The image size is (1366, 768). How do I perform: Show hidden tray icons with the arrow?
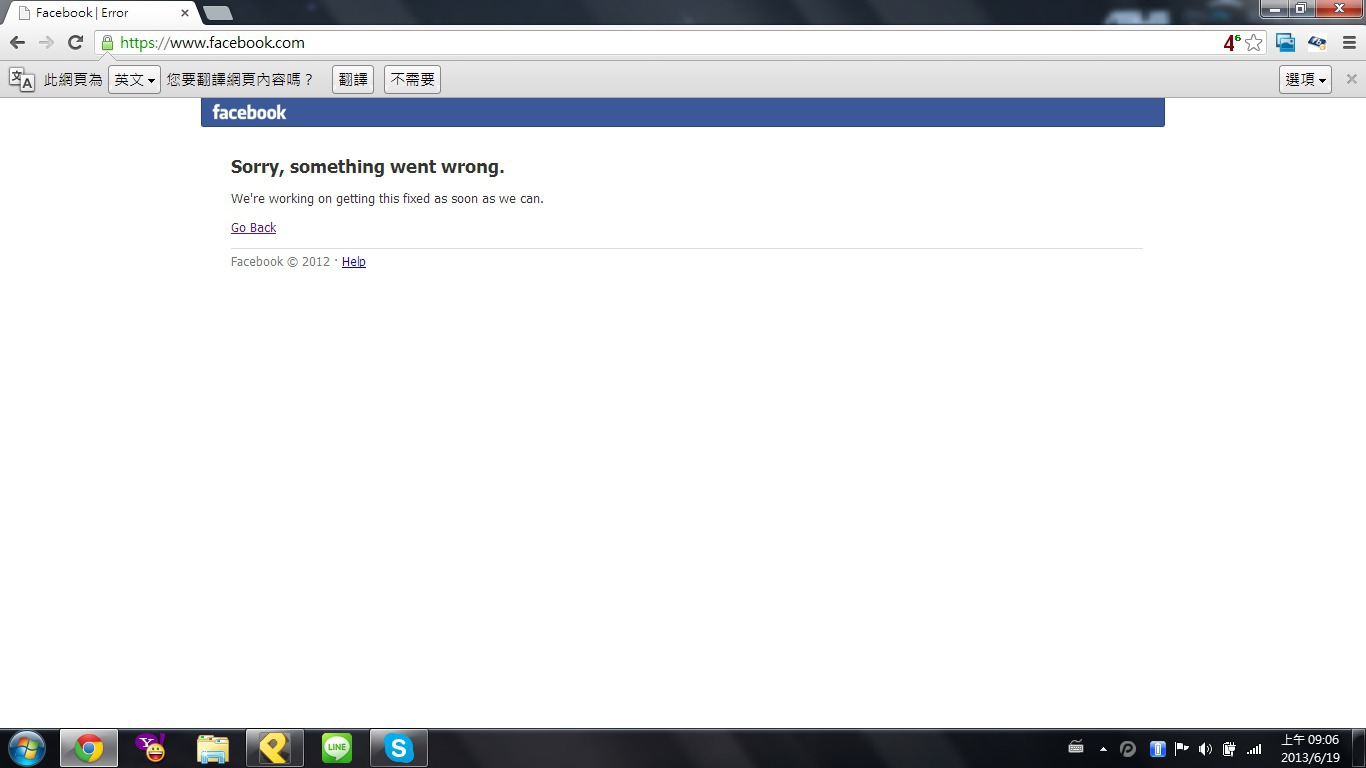coord(1103,749)
